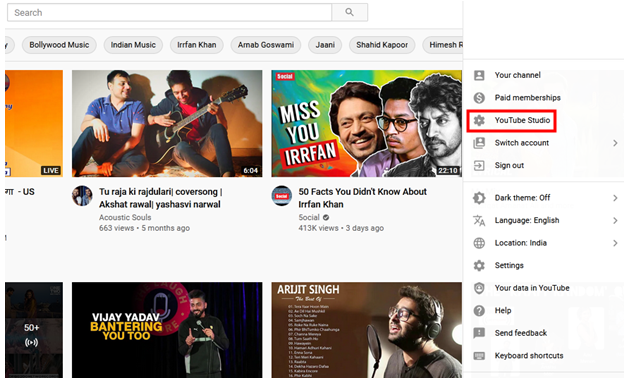Filter by Shahid Kapoor chip
This screenshot has width=624, height=383.
pyautogui.click(x=382, y=45)
